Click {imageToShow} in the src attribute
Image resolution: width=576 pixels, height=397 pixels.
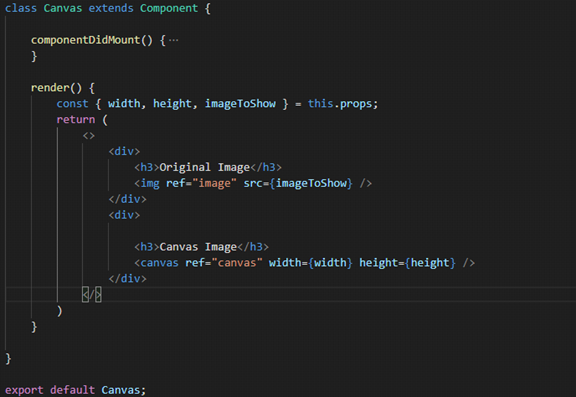(311, 183)
